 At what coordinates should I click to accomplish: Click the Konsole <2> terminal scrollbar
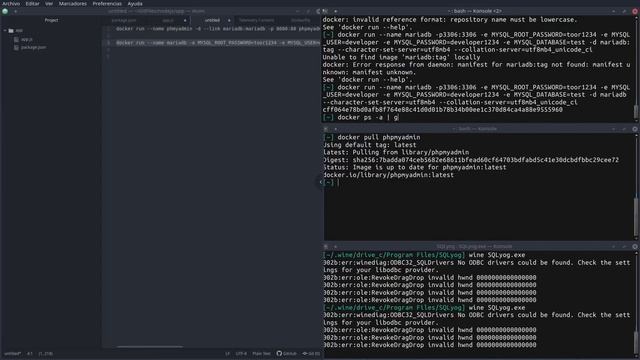click(x=636, y=110)
